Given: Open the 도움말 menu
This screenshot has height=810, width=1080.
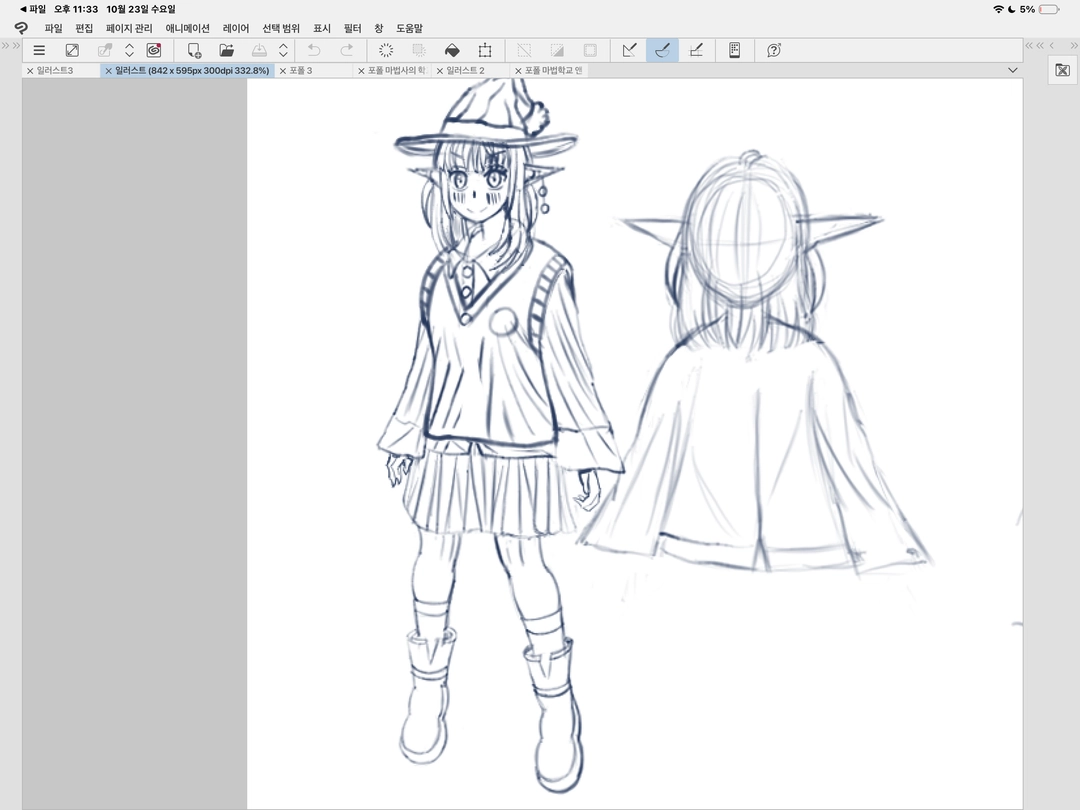Looking at the screenshot, I should (x=409, y=28).
